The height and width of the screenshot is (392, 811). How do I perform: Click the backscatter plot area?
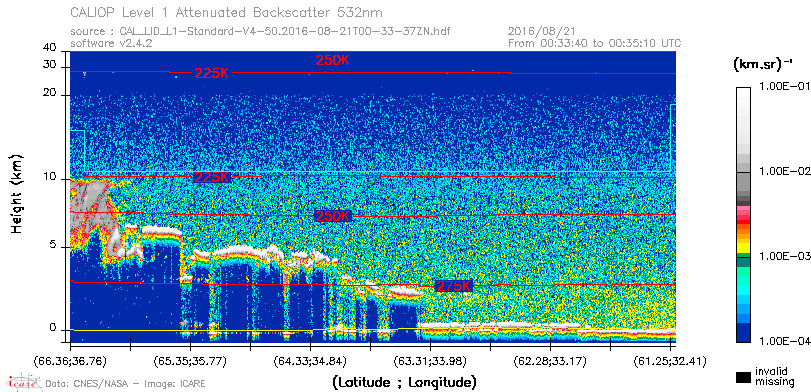click(x=373, y=197)
